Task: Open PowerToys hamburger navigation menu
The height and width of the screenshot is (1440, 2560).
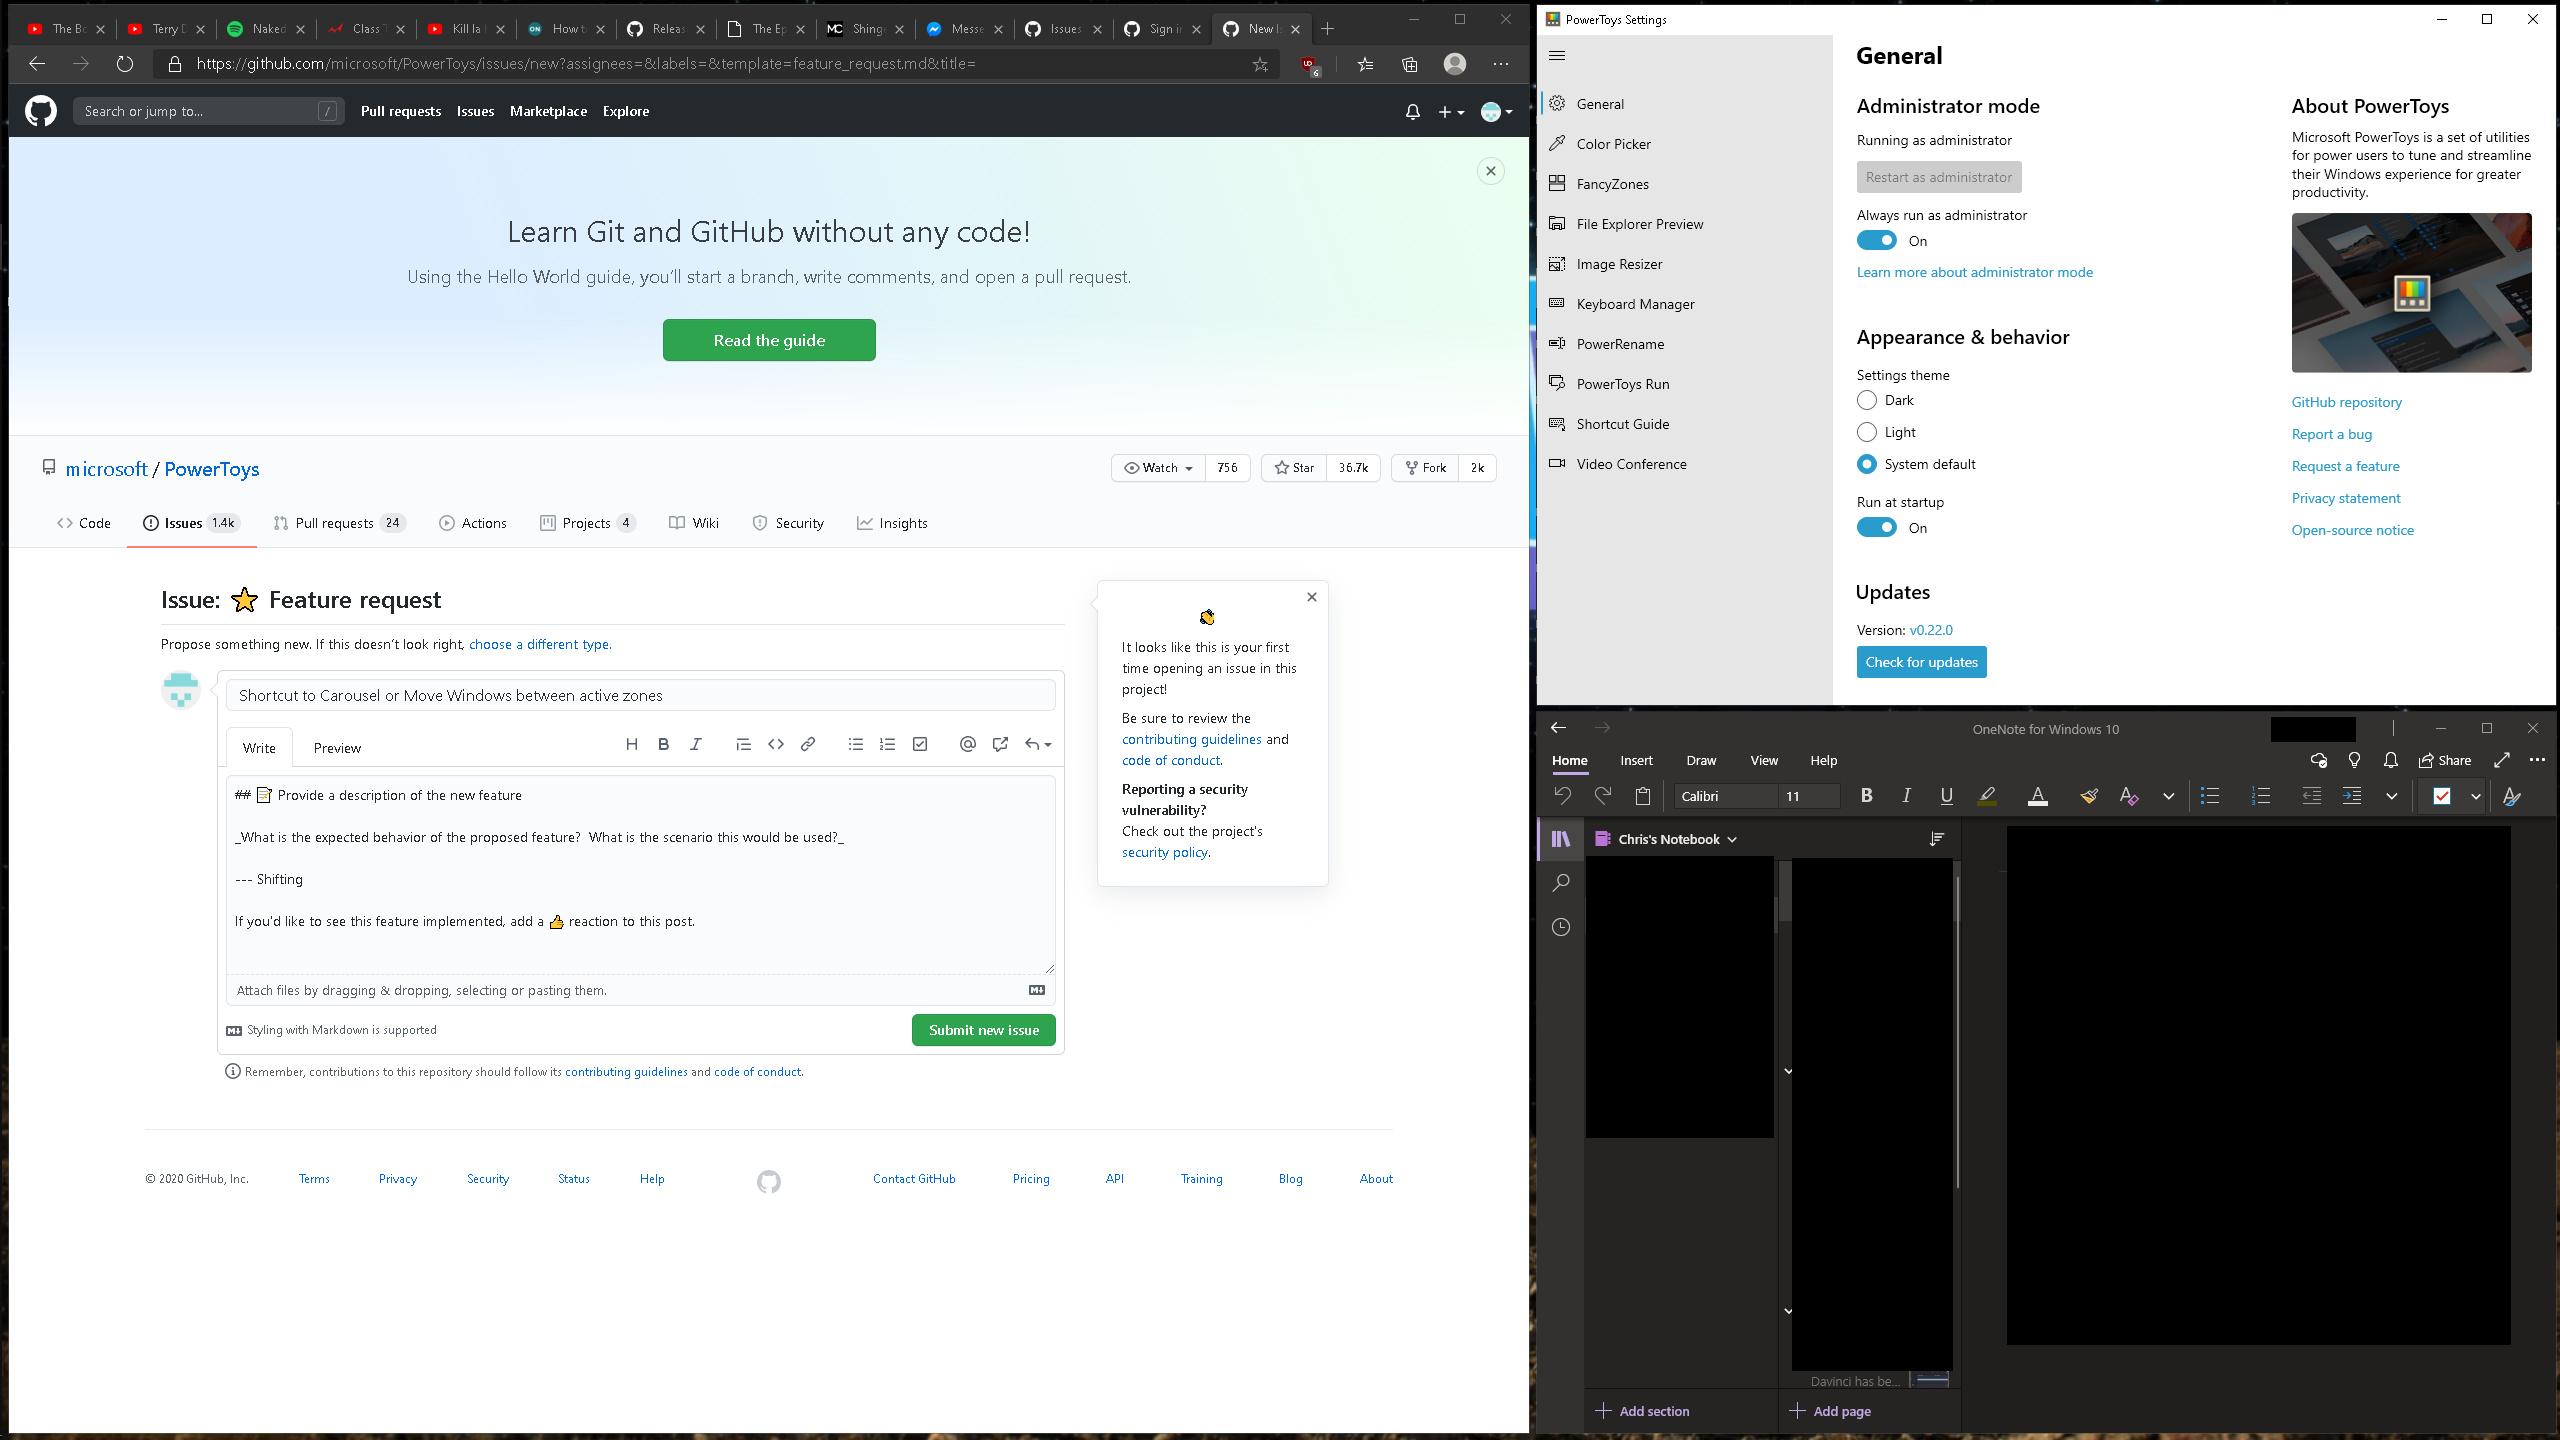Action: 1557,56
